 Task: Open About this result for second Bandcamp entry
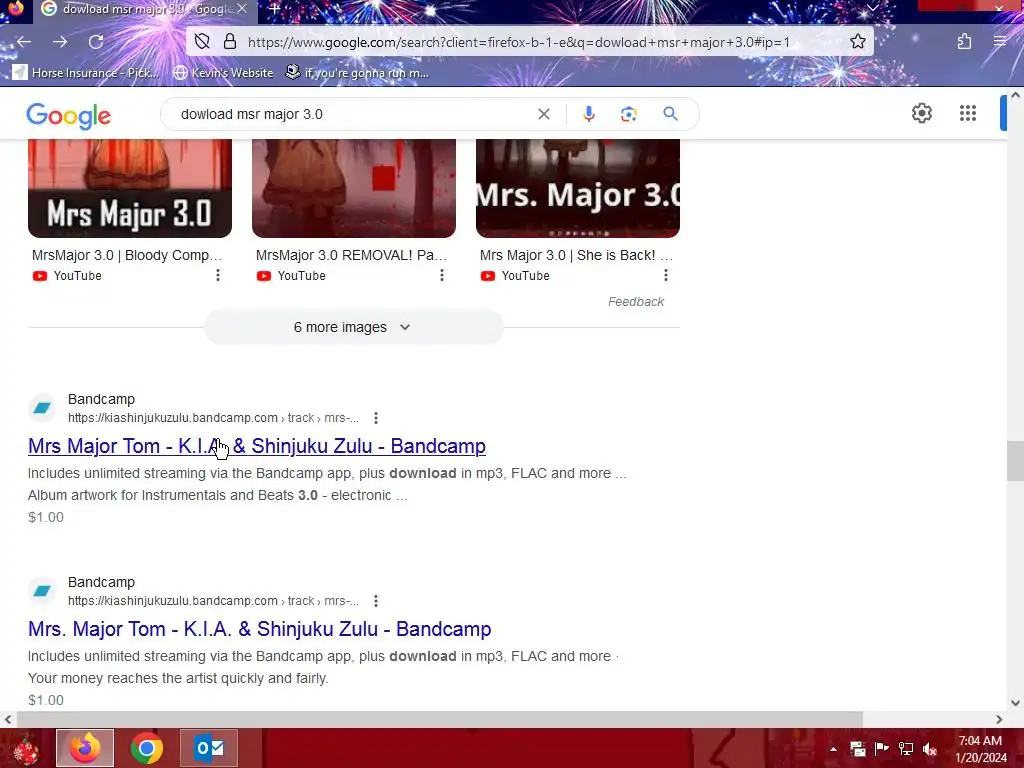376,601
